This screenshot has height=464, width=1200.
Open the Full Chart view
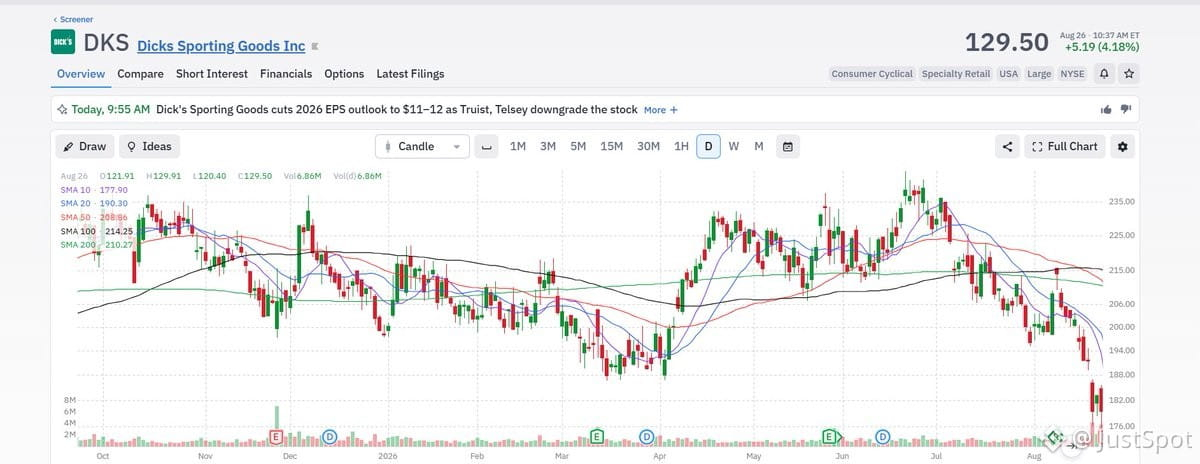(x=1064, y=146)
